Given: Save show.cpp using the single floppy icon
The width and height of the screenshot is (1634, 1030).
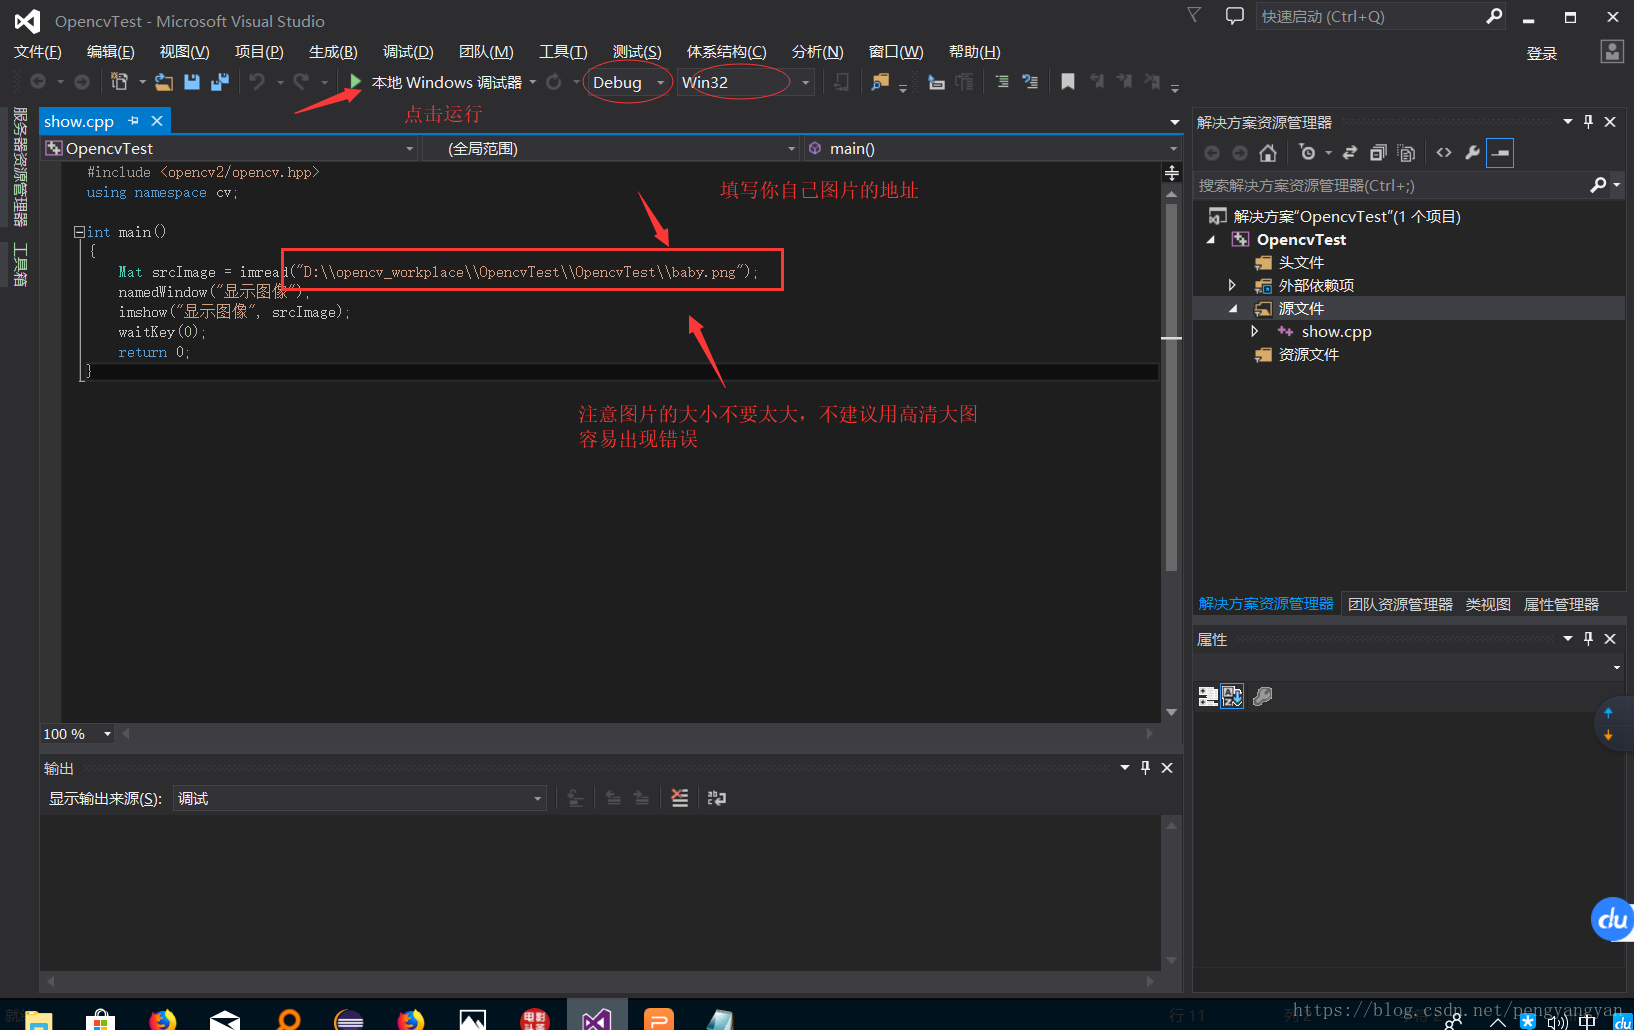Looking at the screenshot, I should coord(192,82).
